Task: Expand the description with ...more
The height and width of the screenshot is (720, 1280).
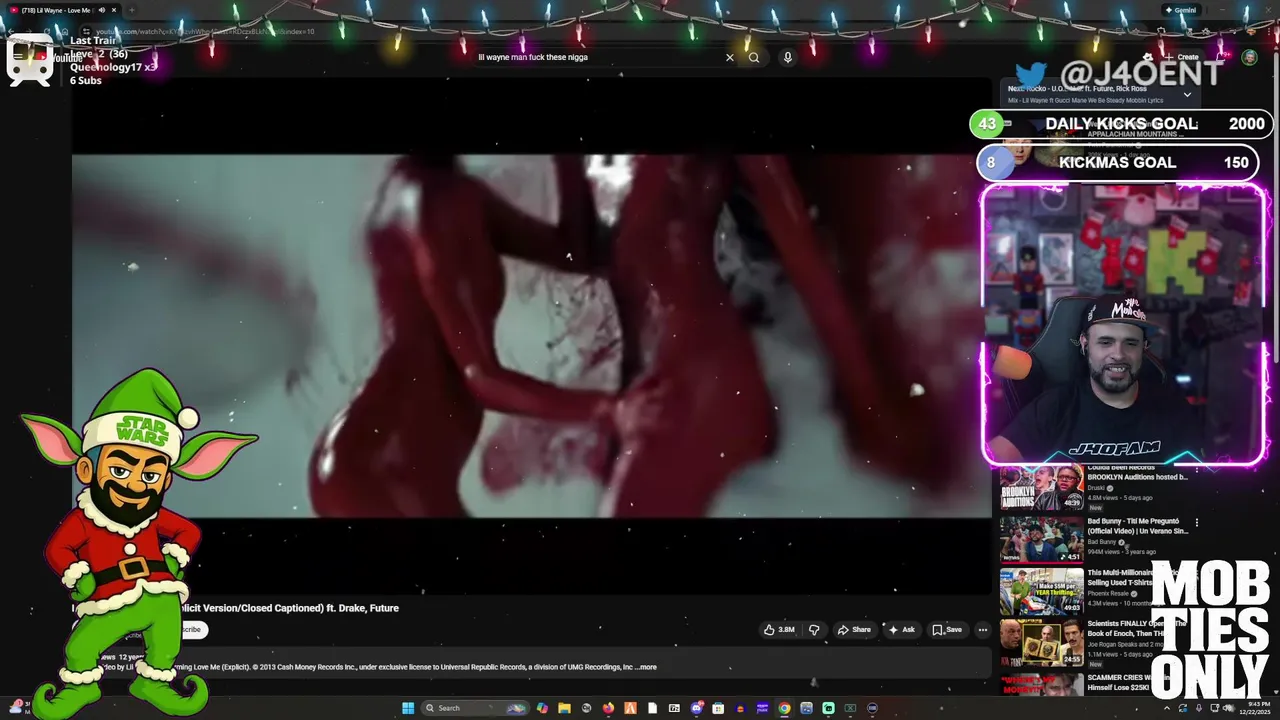Action: tap(647, 667)
